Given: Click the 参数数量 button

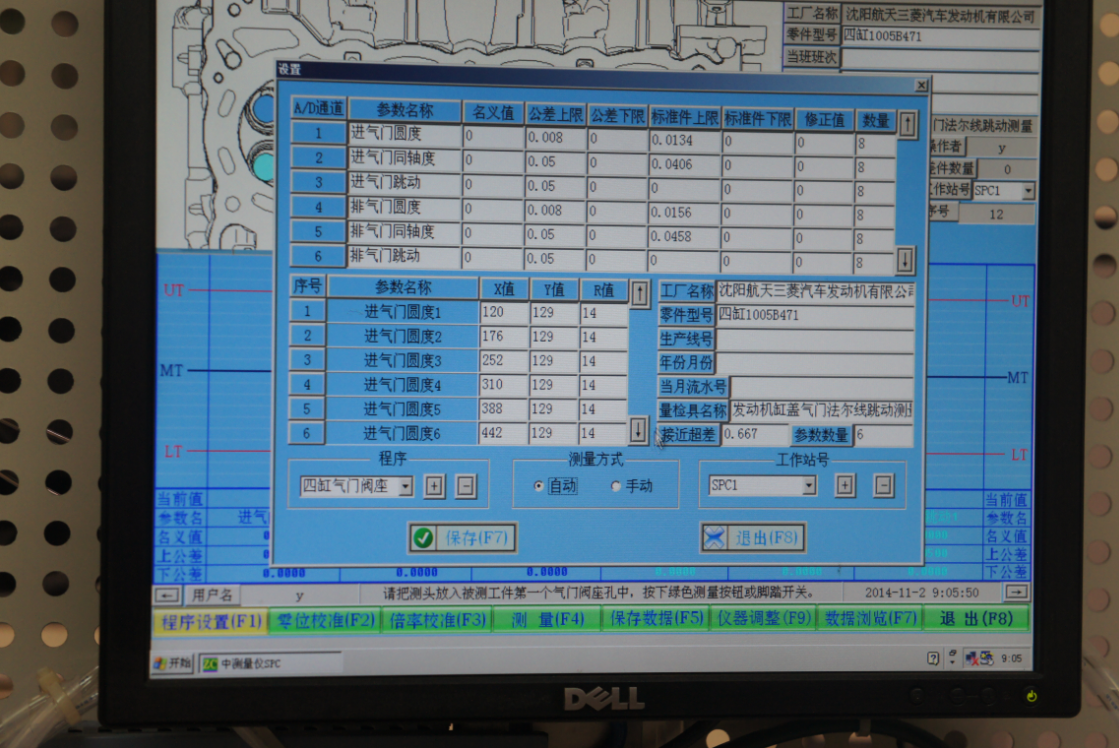Looking at the screenshot, I should 821,435.
